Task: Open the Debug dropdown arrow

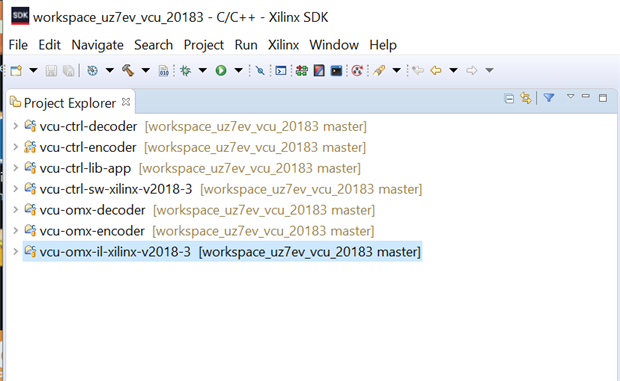Action: point(202,71)
